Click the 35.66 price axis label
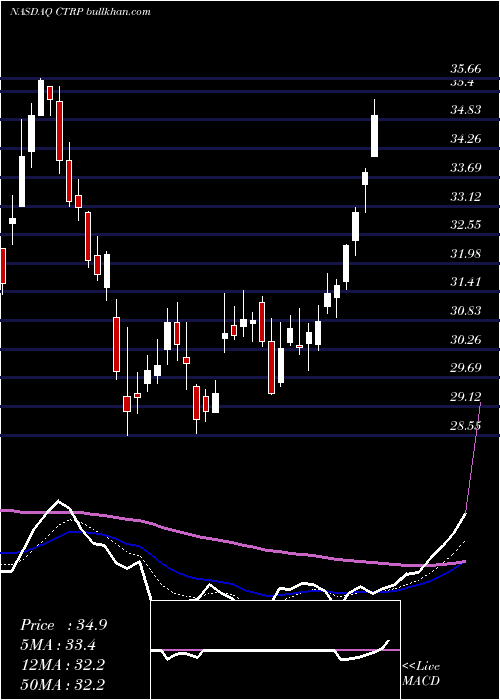 (x=466, y=69)
